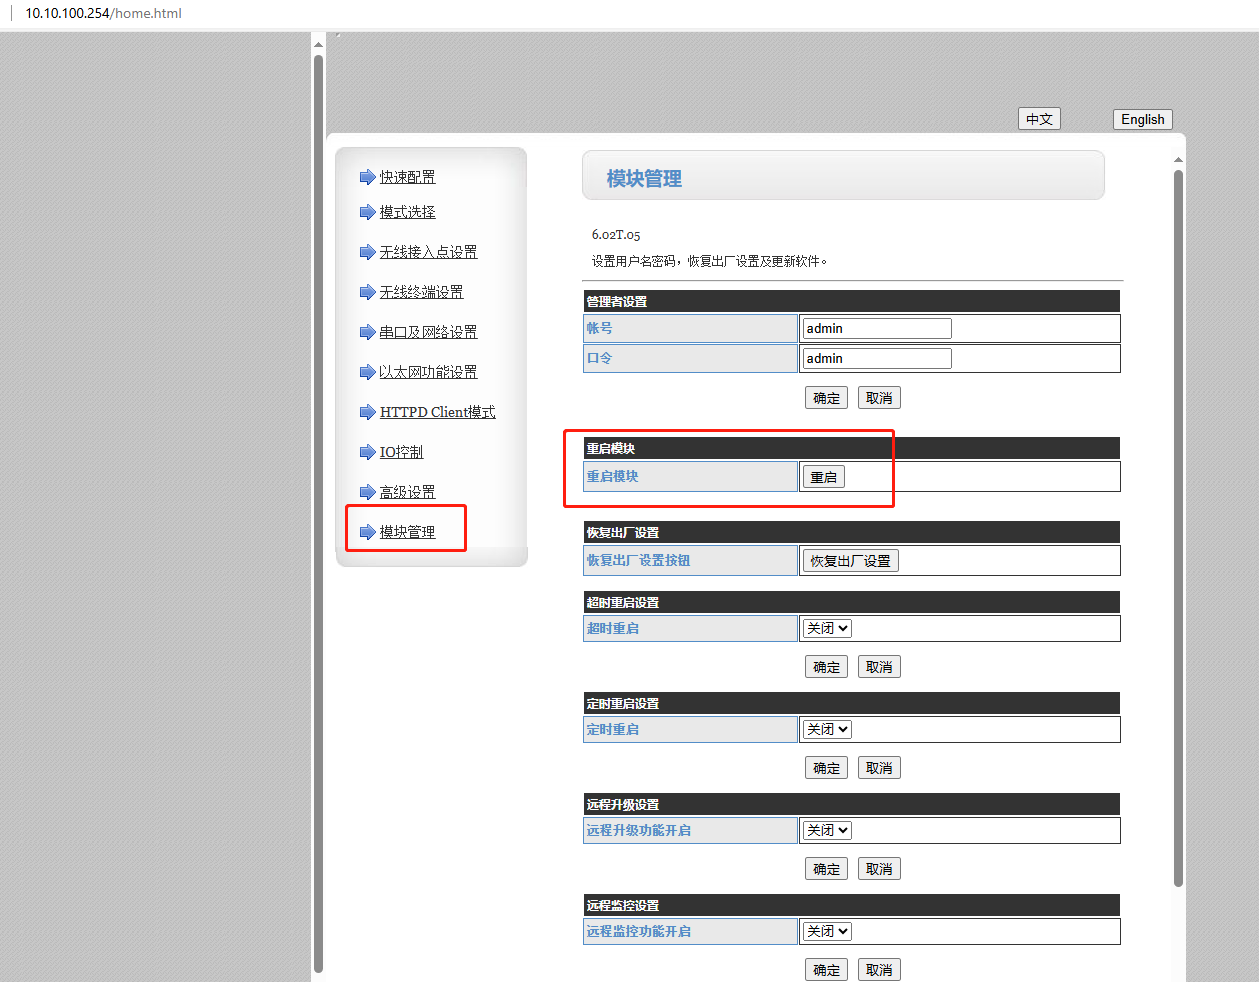The image size is (1259, 982).
Task: Click the arrow icon next to IO控制
Action: pos(367,452)
